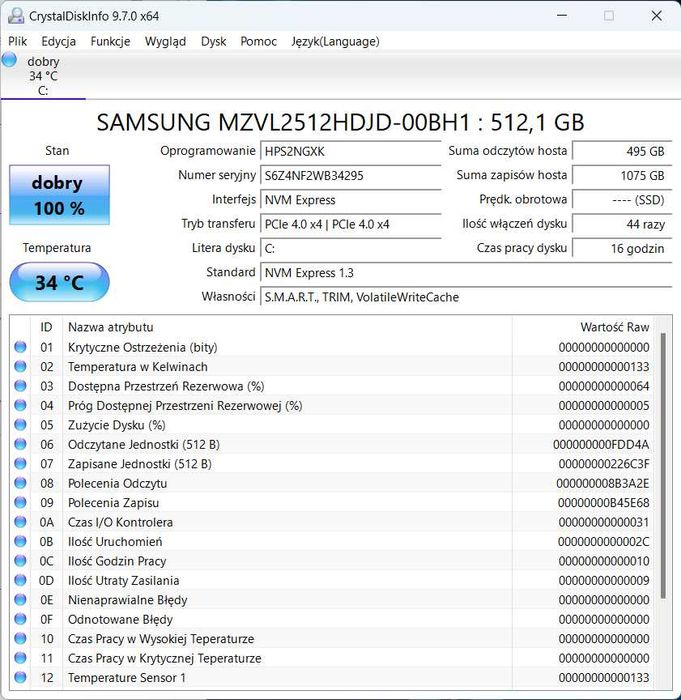Screen dimensions: 681x700
Task: Open the Funkcje menu
Action: [x=110, y=42]
